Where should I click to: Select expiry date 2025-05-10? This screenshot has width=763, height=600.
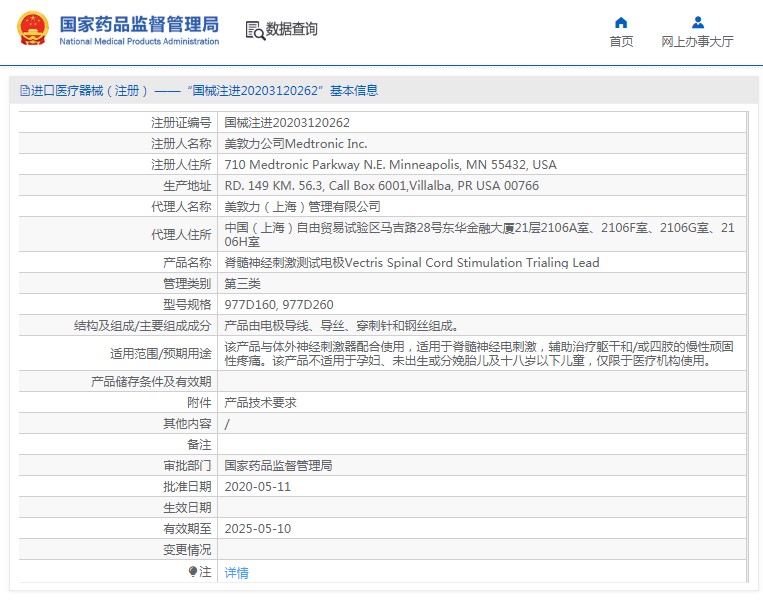click(257, 528)
